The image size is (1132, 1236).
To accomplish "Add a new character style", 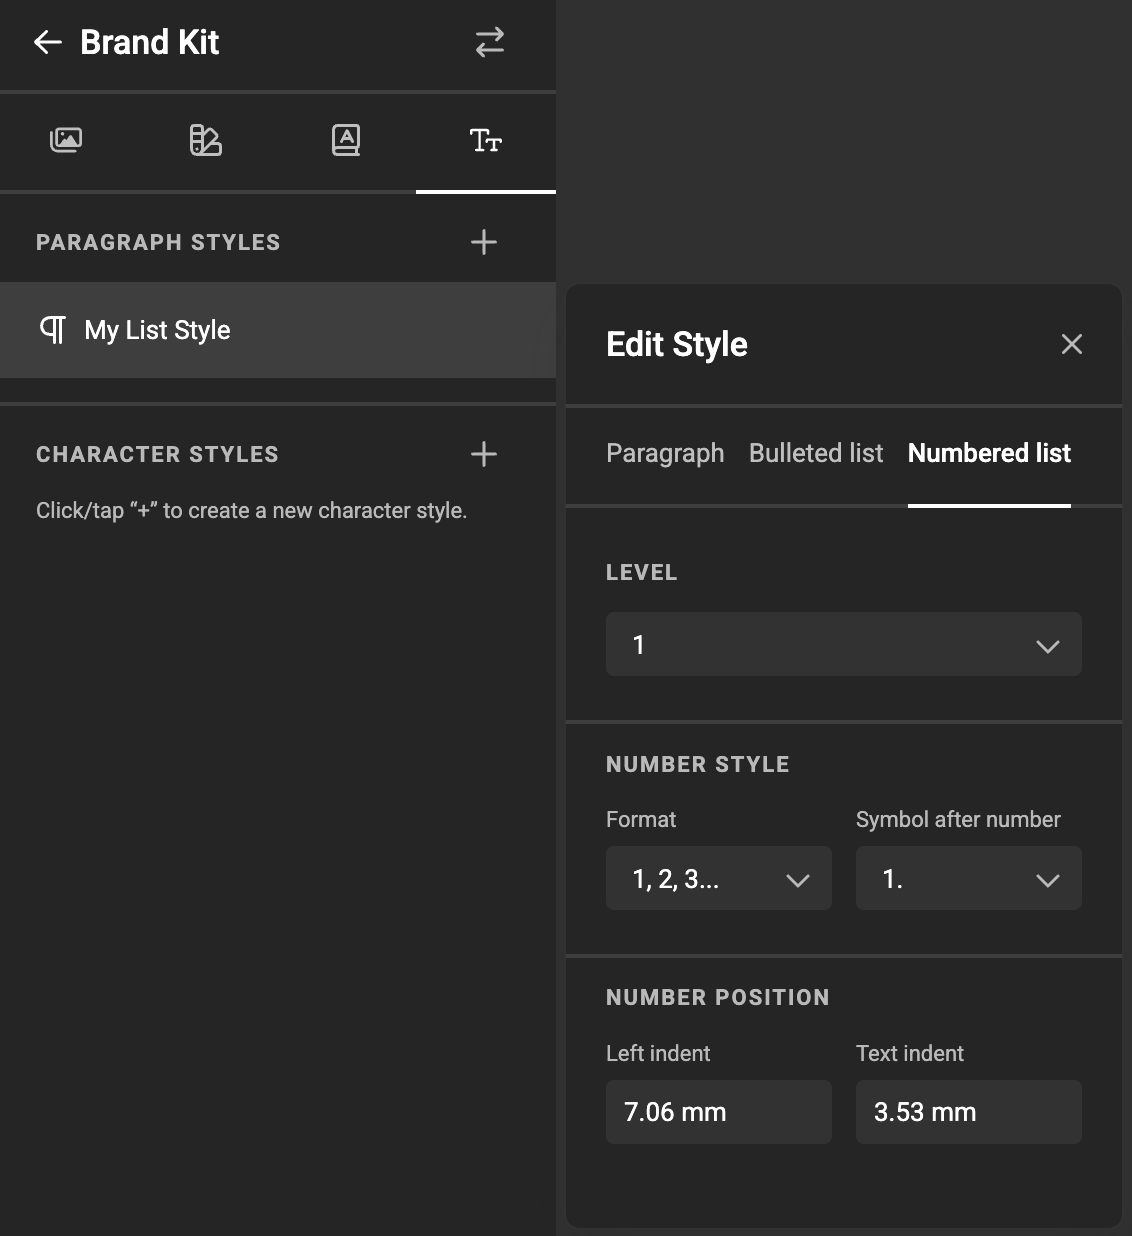I will click(x=484, y=454).
